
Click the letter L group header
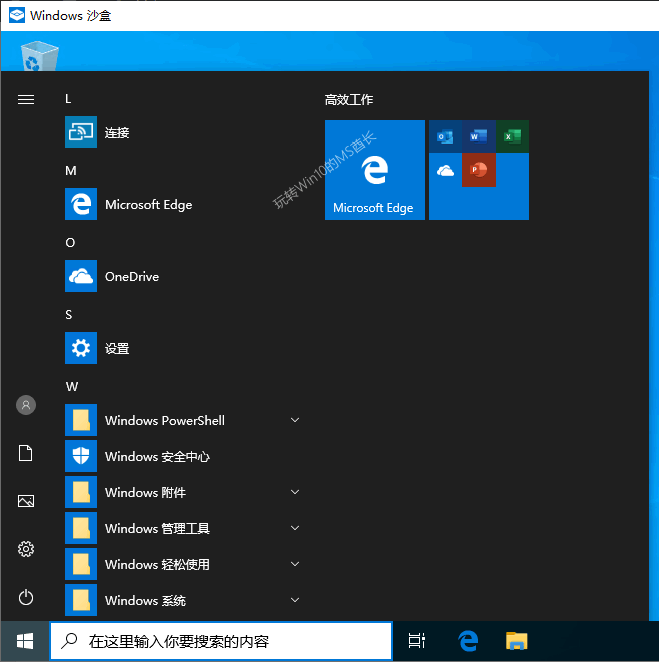pos(68,99)
